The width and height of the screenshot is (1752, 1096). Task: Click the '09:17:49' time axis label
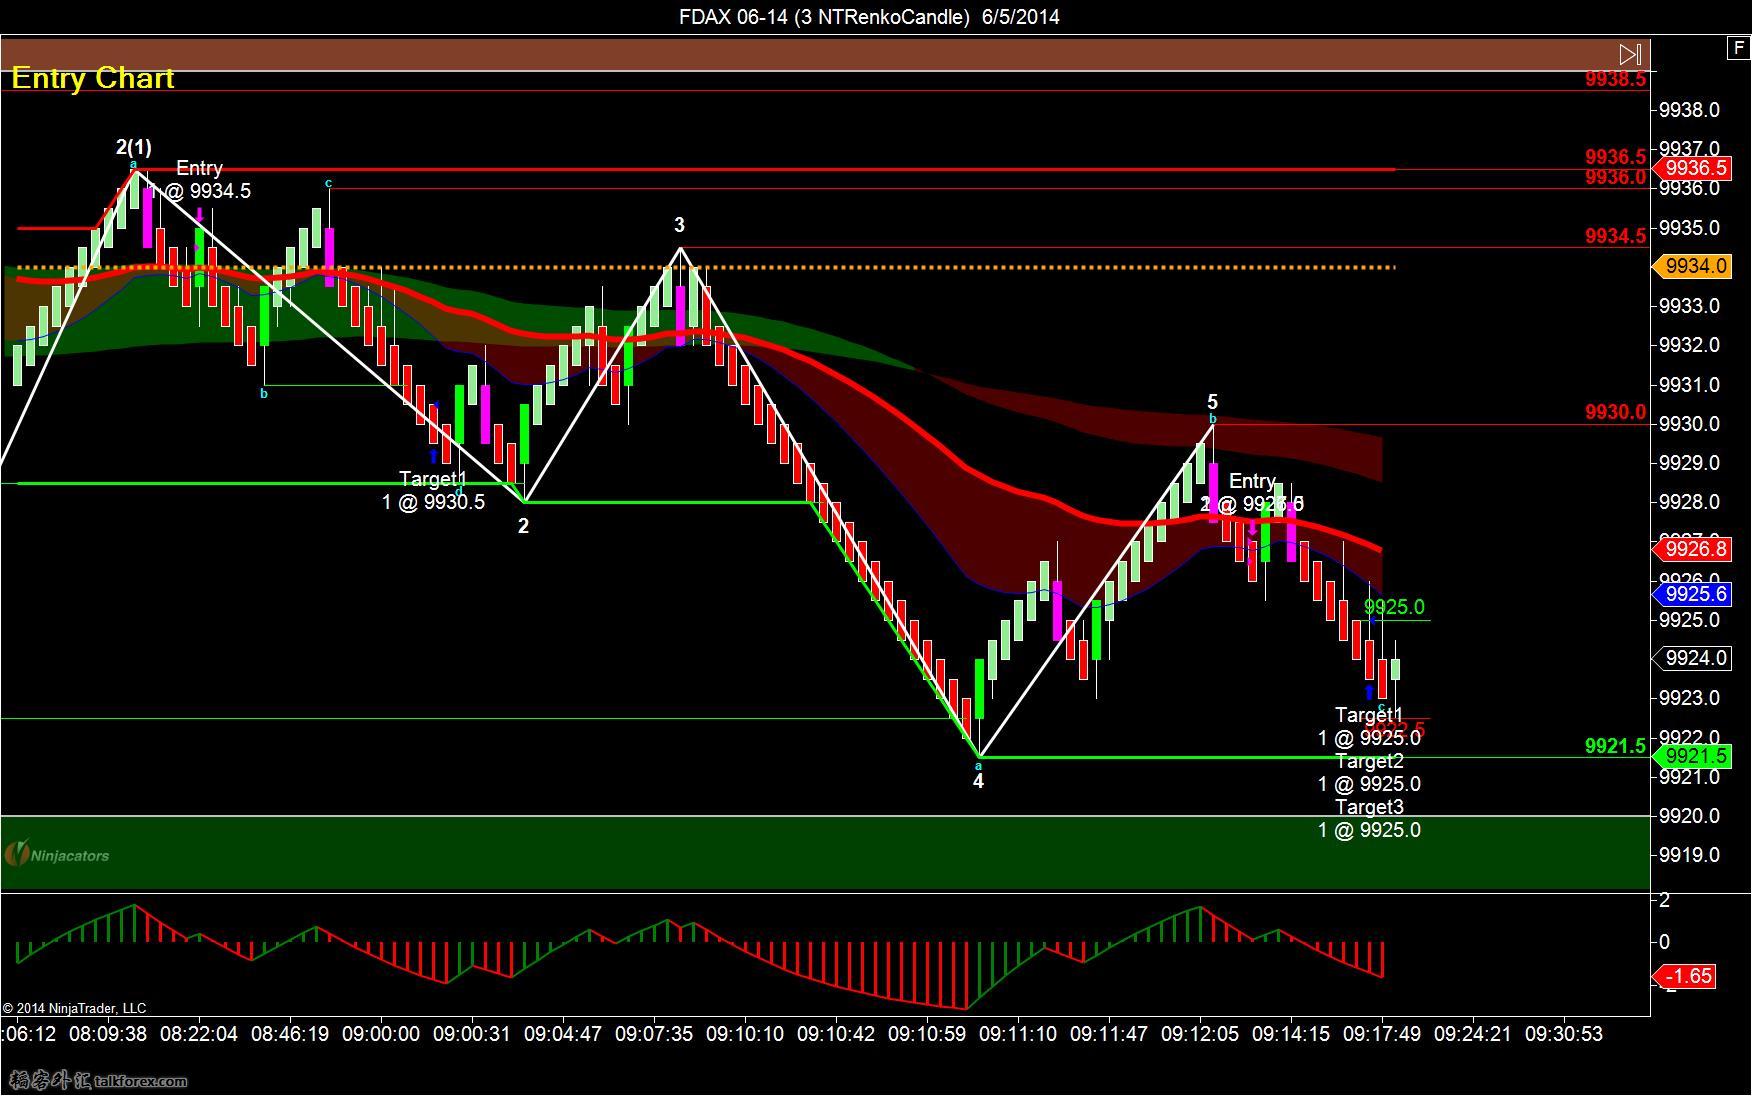point(1382,1034)
